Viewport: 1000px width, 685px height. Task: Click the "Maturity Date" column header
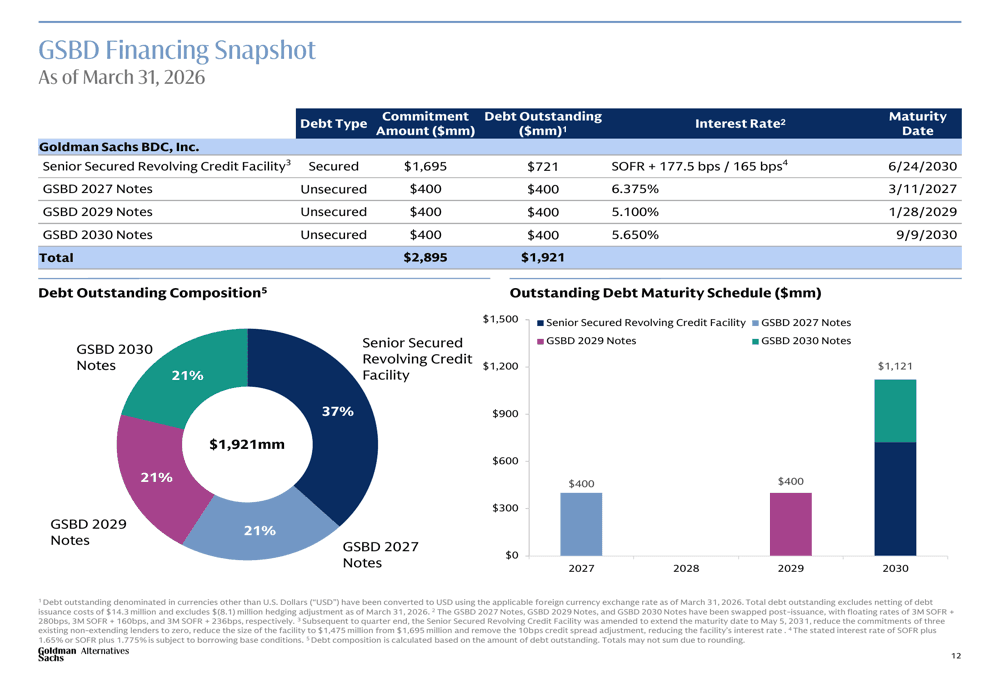(917, 123)
